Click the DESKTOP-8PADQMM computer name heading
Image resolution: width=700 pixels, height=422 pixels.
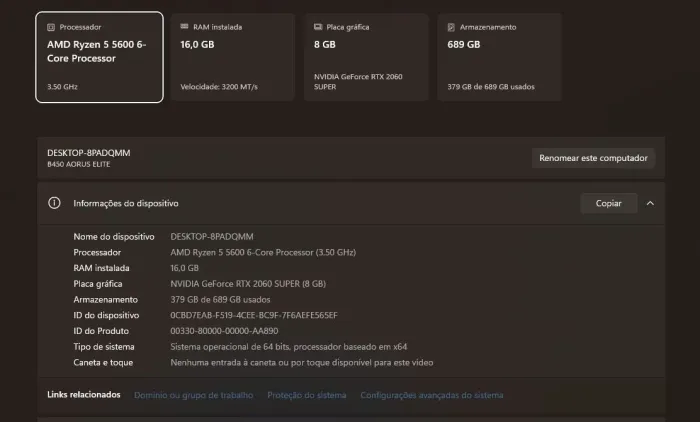tap(89, 153)
